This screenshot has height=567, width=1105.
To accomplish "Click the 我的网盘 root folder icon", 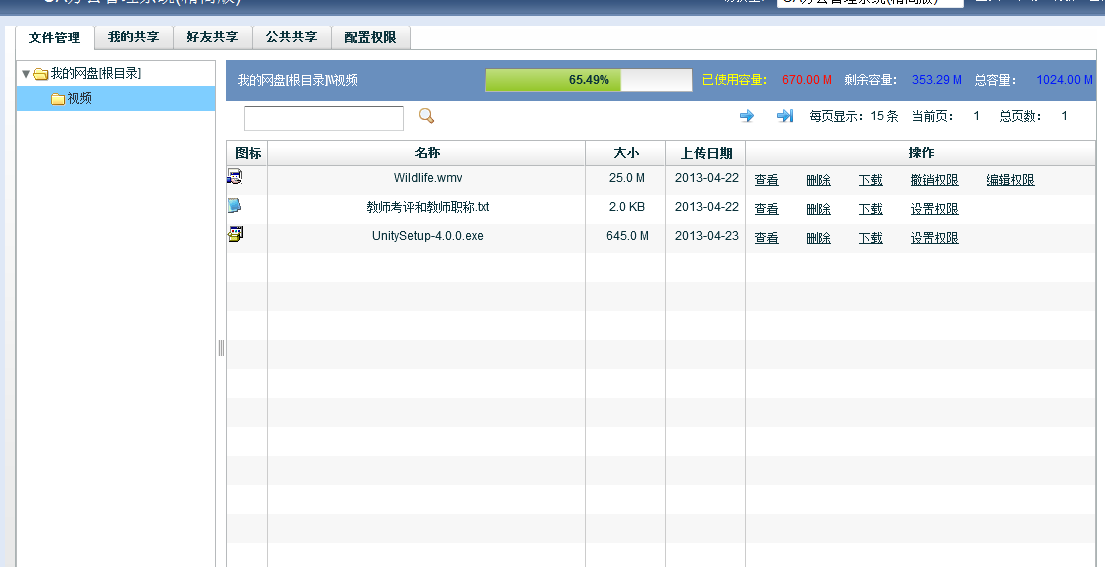I will [41, 74].
